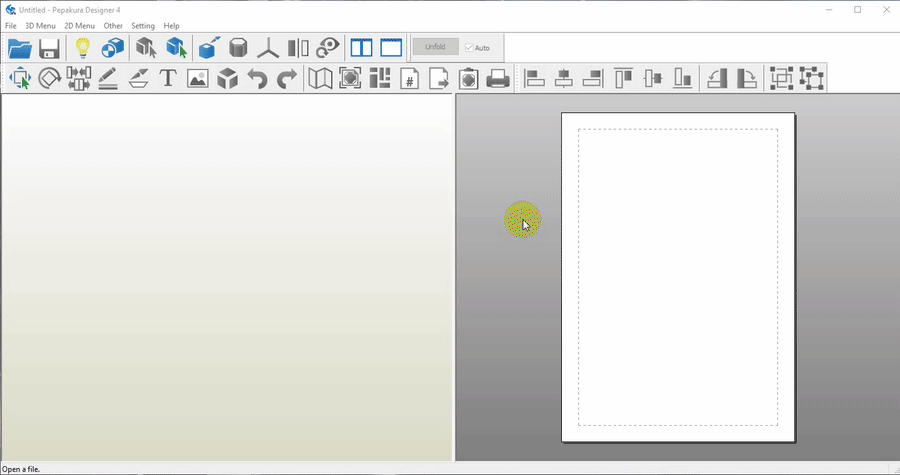
Task: Save project with the floppy disk icon
Action: [49, 48]
